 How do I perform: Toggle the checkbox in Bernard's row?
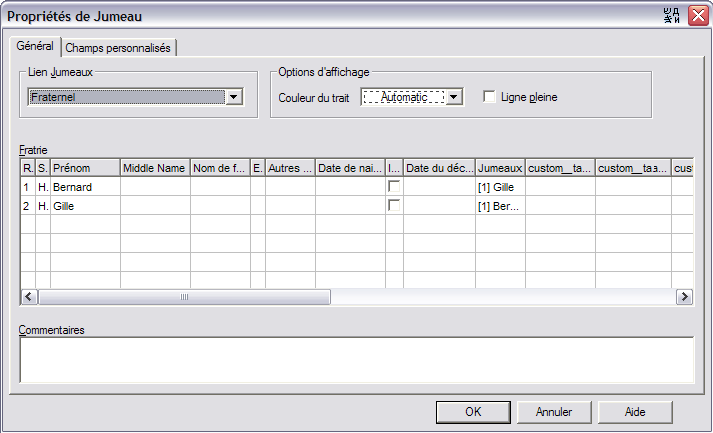[x=394, y=186]
